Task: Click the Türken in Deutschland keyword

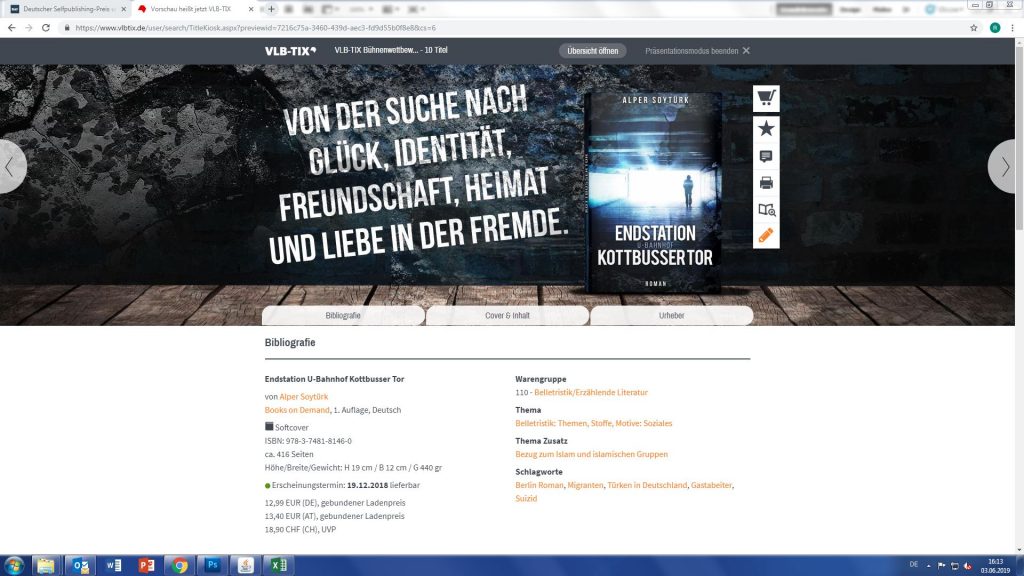Action: tap(647, 485)
